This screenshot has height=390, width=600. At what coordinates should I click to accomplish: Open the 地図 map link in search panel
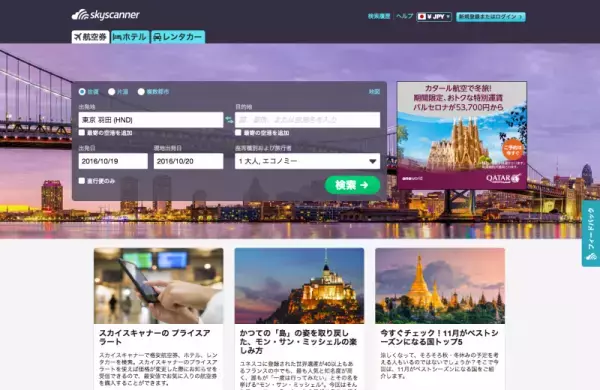point(374,92)
